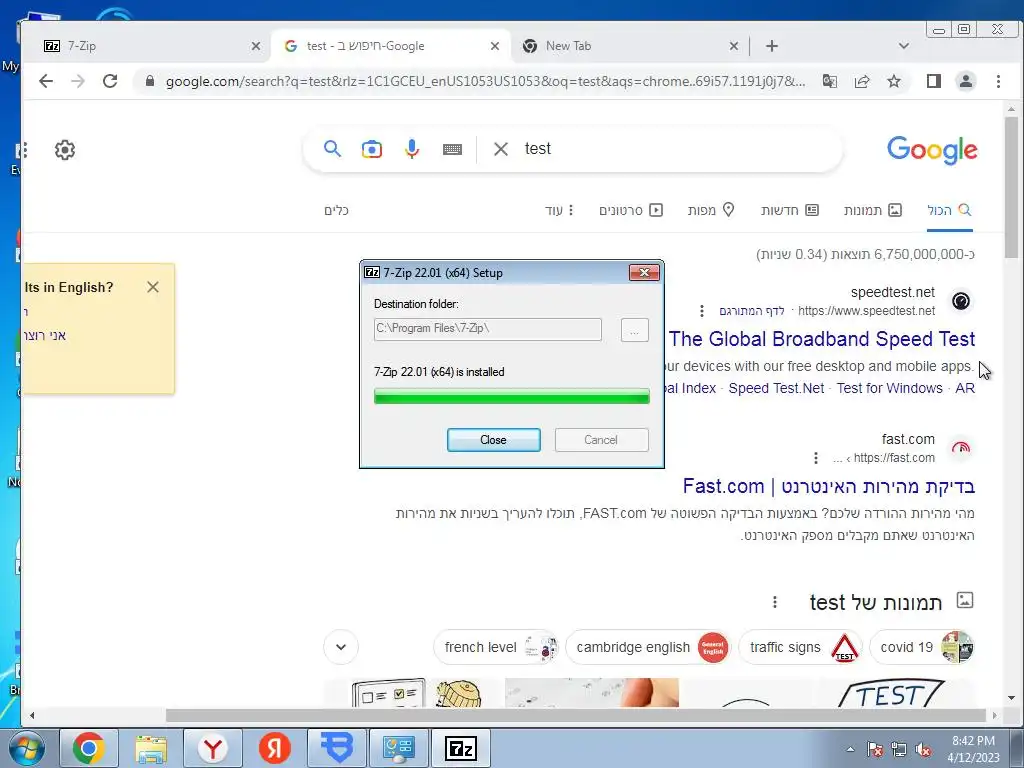
Task: Click the לדף המתורגם translated page link
Action: click(752, 311)
